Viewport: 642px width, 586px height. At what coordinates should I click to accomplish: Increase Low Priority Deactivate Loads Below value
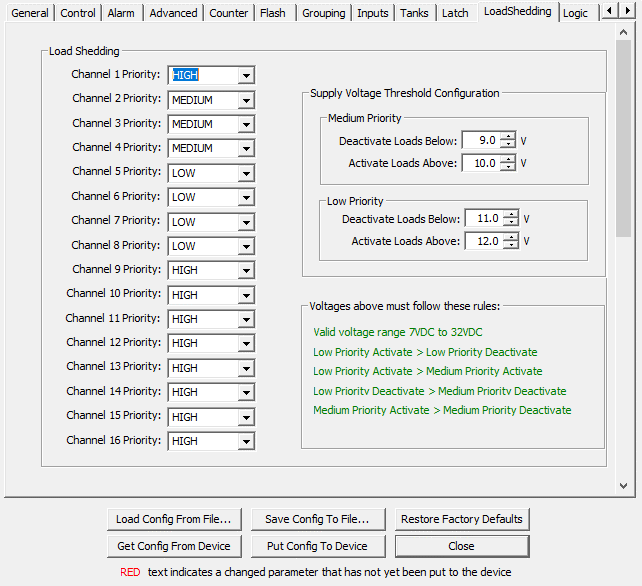(511, 214)
